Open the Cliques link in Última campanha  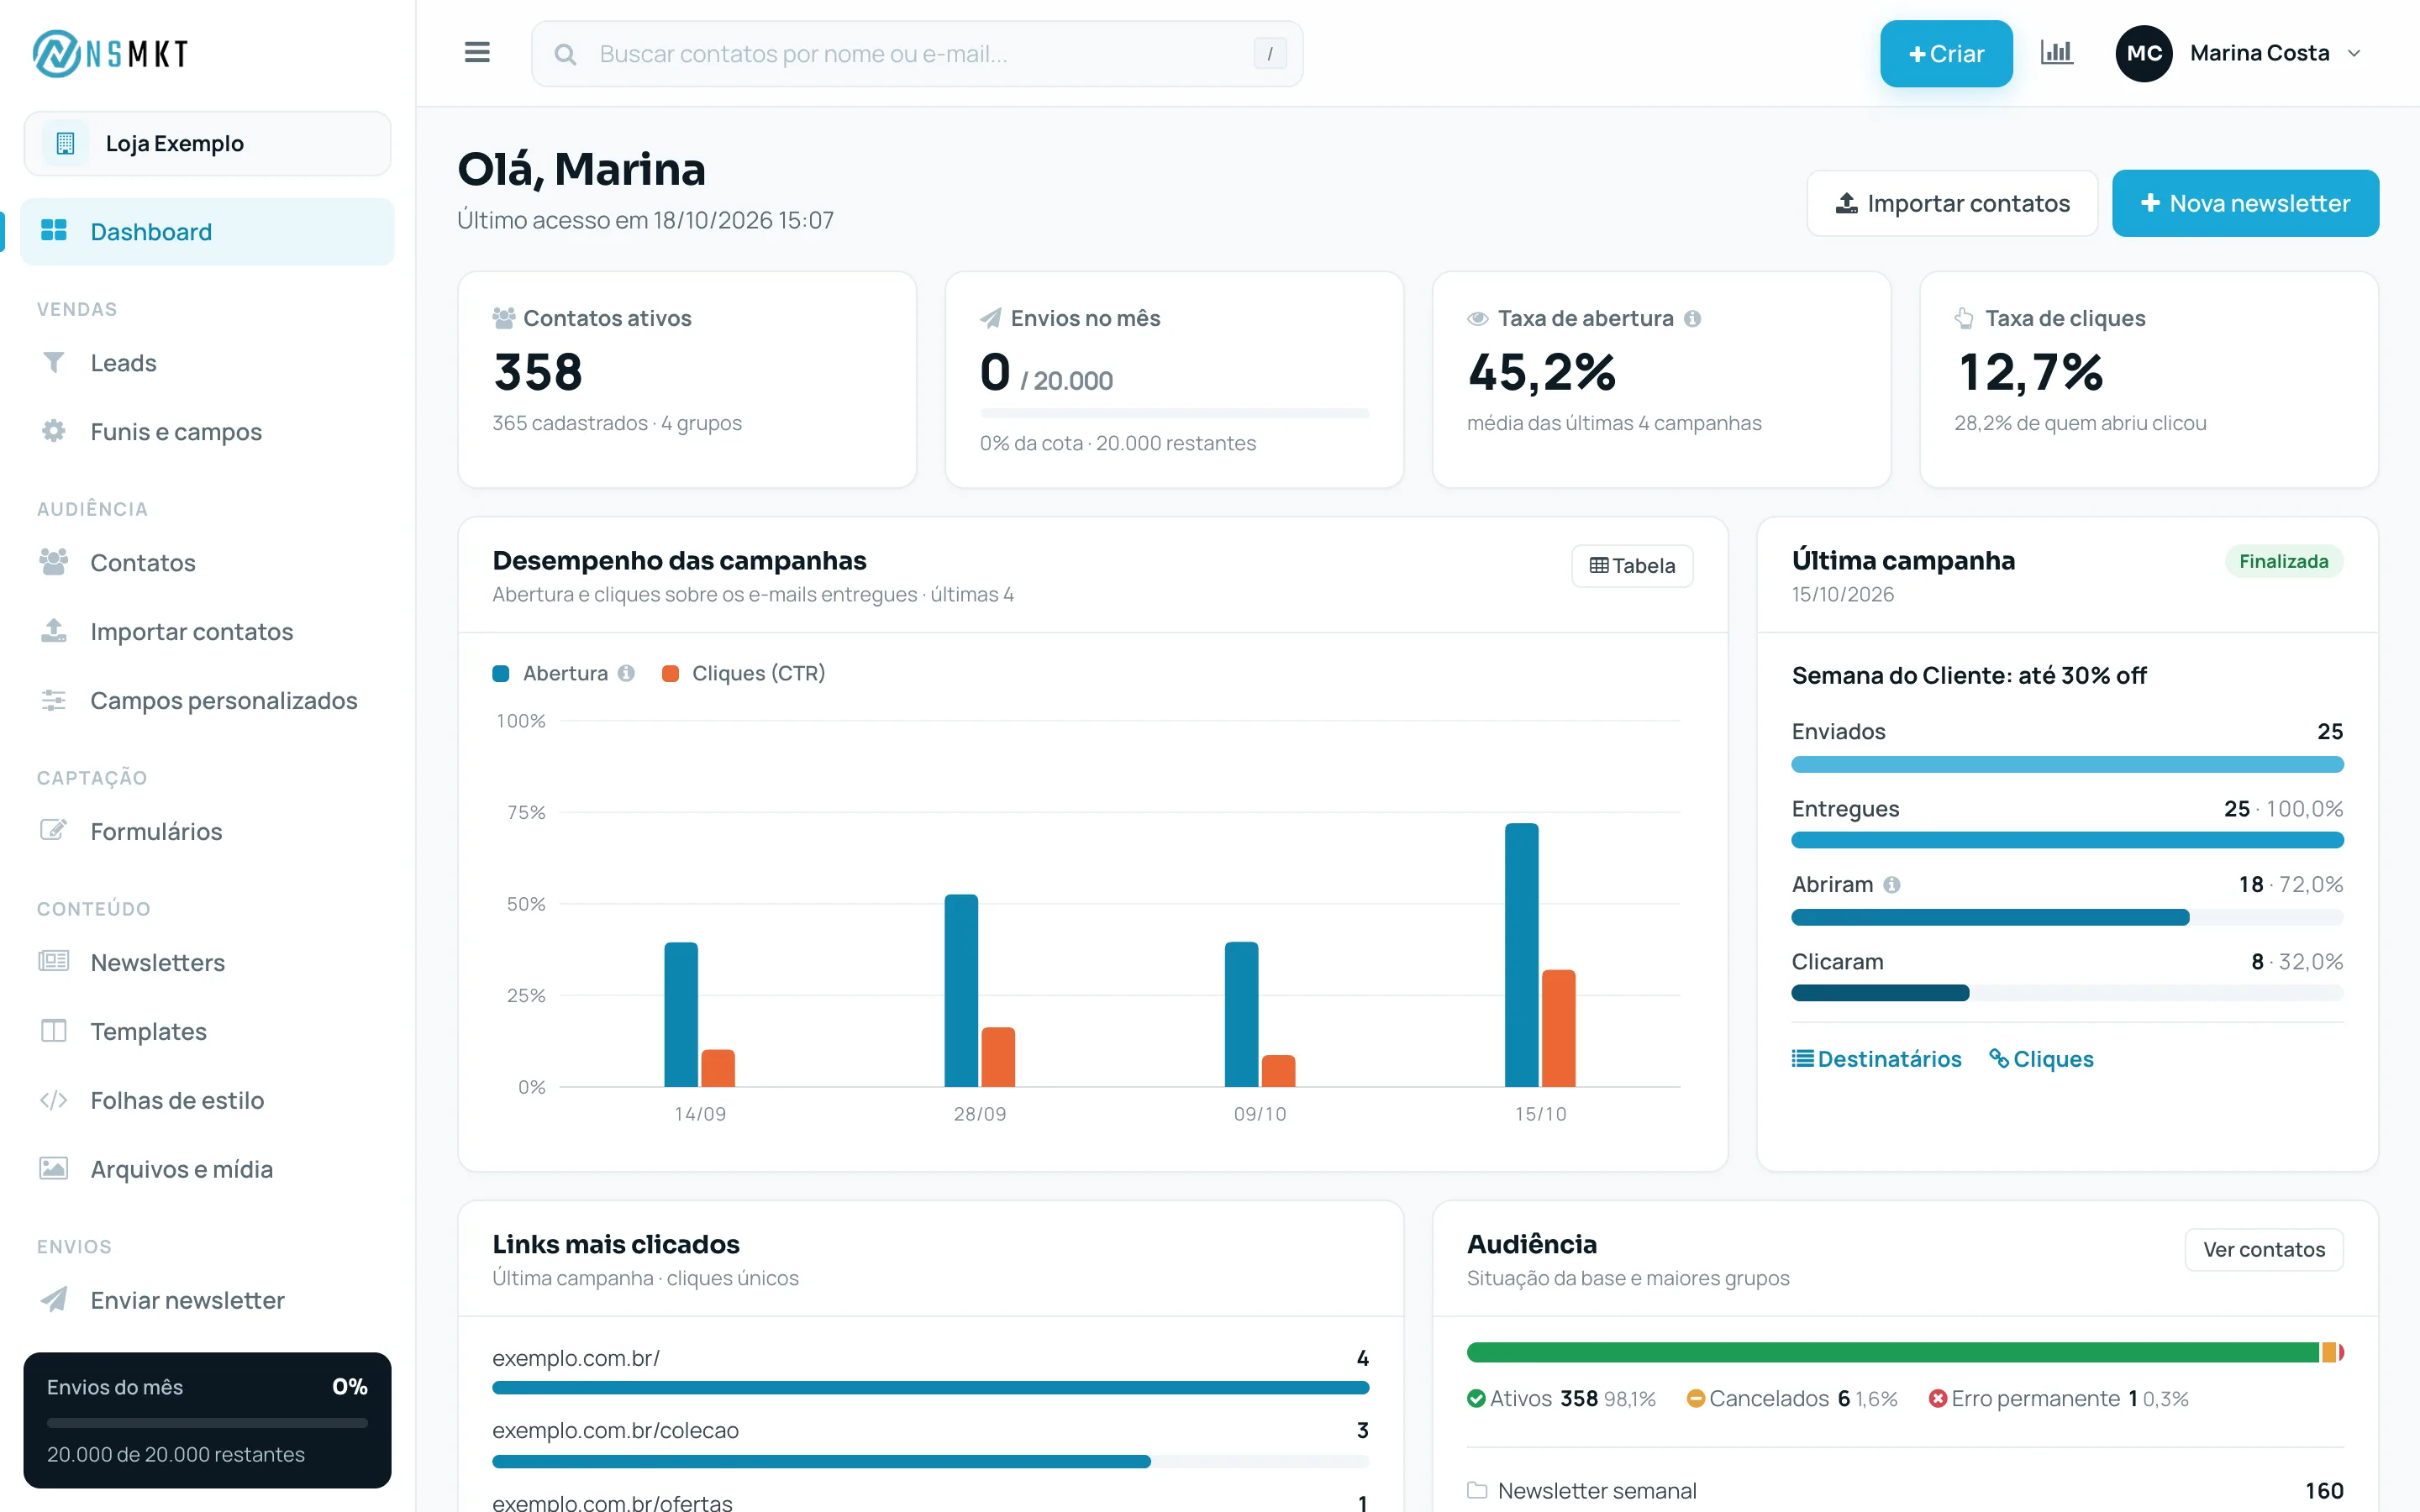pos(2041,1058)
